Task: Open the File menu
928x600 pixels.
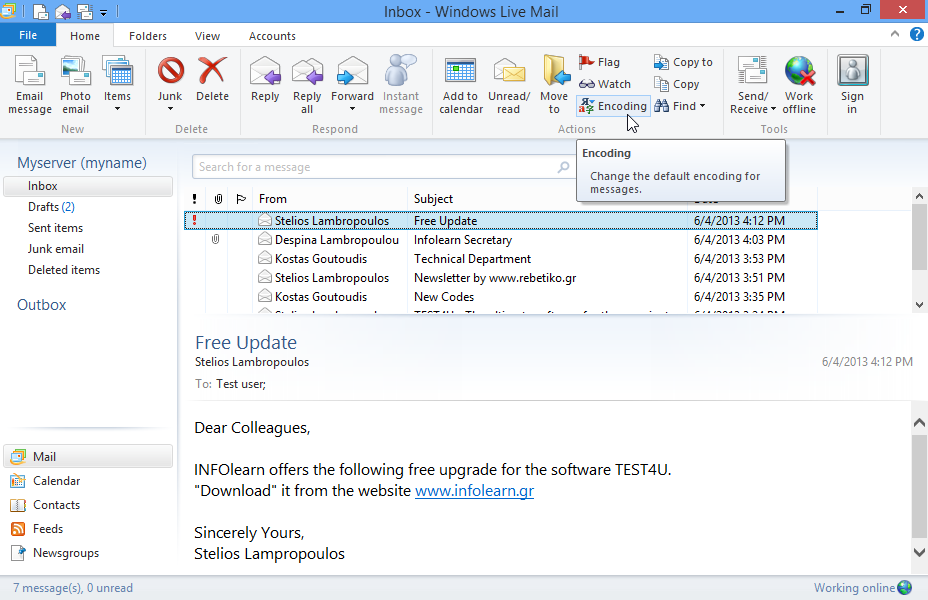Action: [x=28, y=35]
